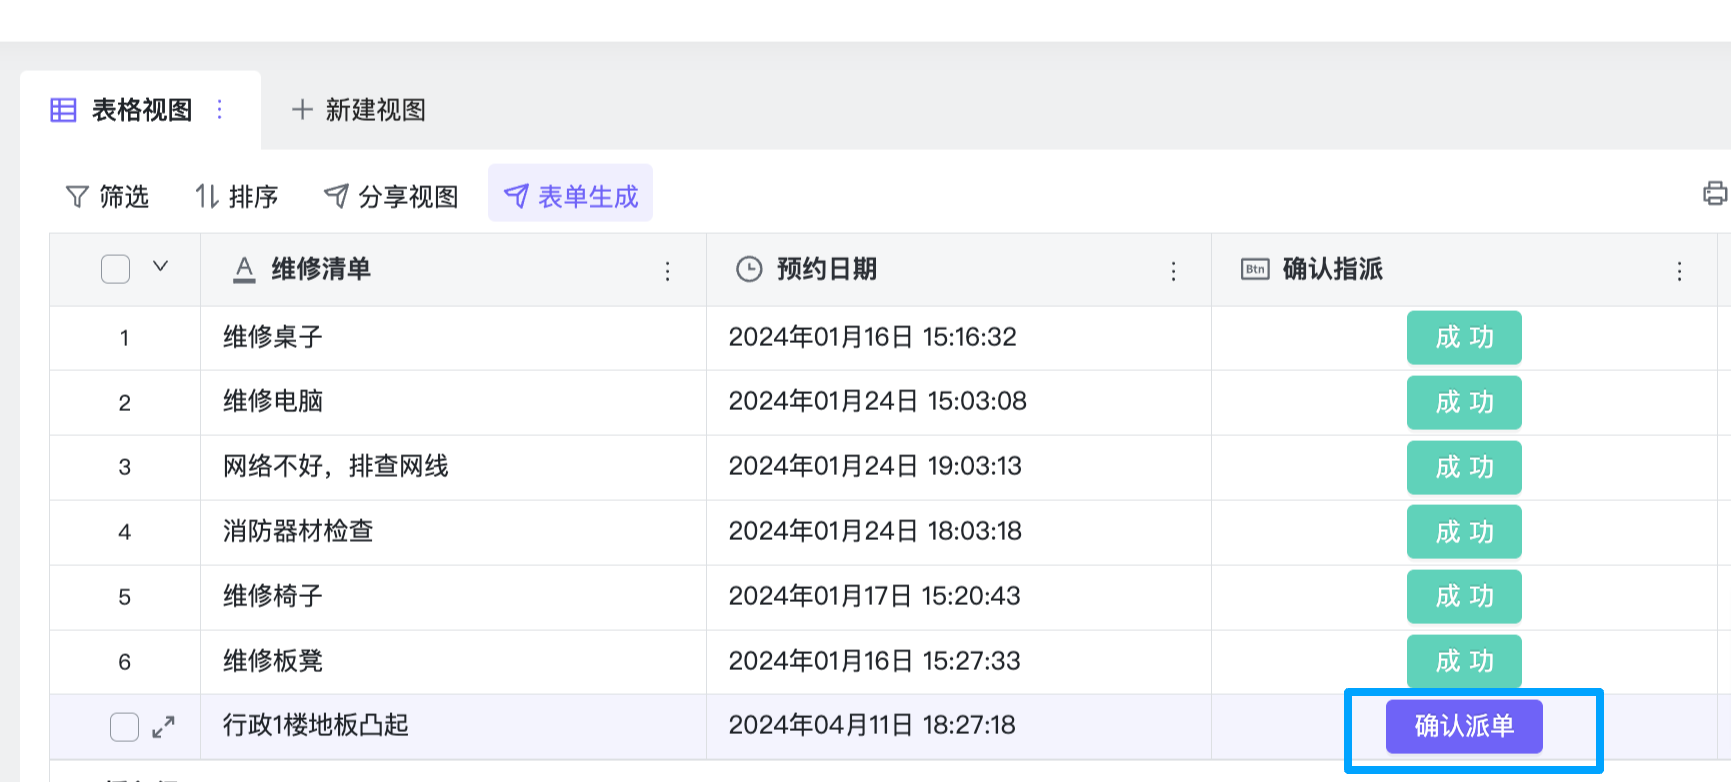The width and height of the screenshot is (1731, 782).
Task: Open the 维修清单 column options menu
Action: (668, 271)
